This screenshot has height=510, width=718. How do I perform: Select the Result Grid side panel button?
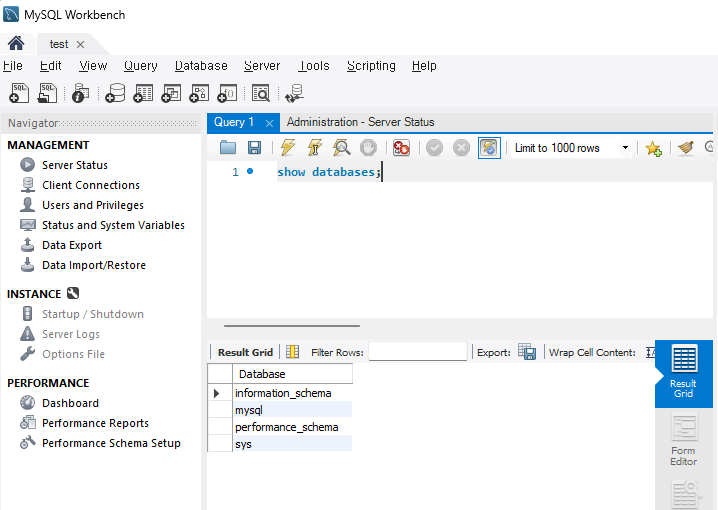[684, 373]
